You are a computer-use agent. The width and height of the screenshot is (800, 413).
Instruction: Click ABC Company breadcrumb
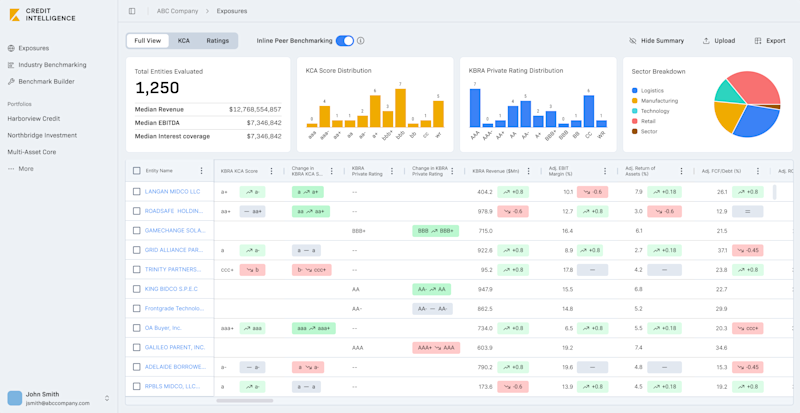[178, 11]
